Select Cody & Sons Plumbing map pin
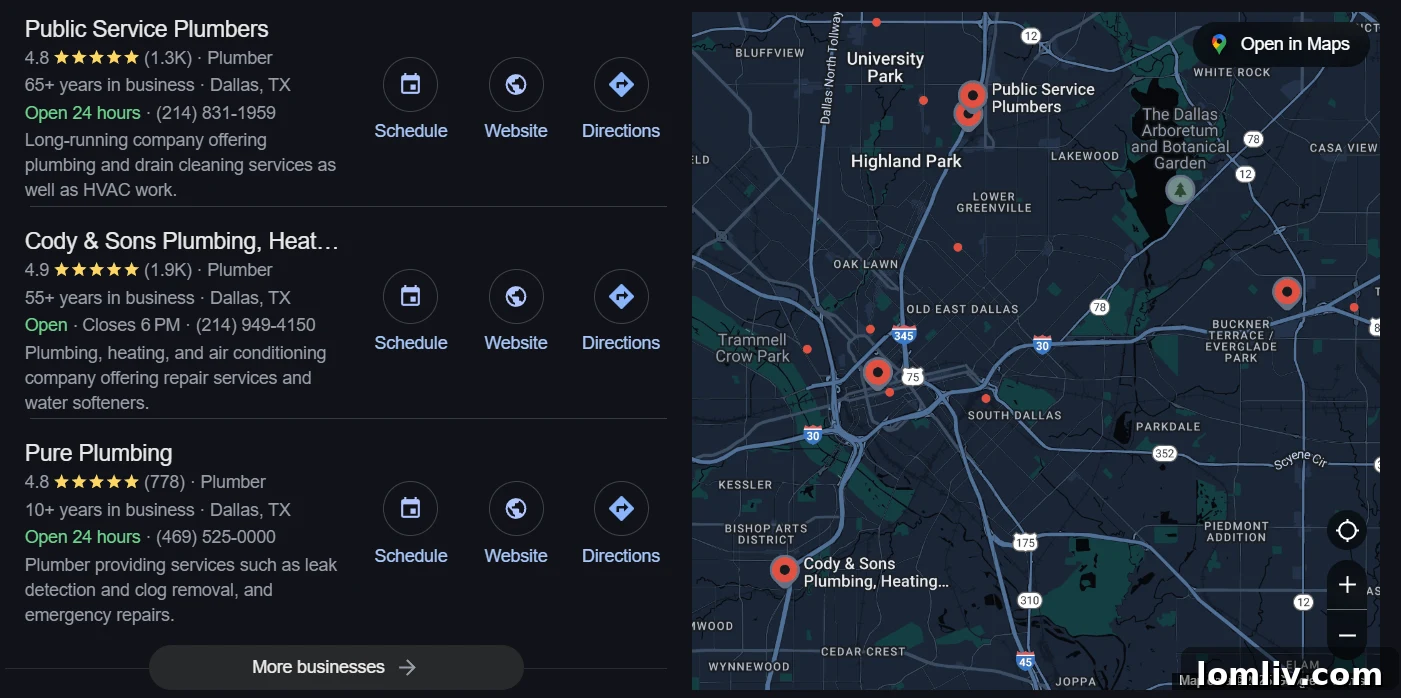Screen dimensions: 1401x698 click(785, 570)
